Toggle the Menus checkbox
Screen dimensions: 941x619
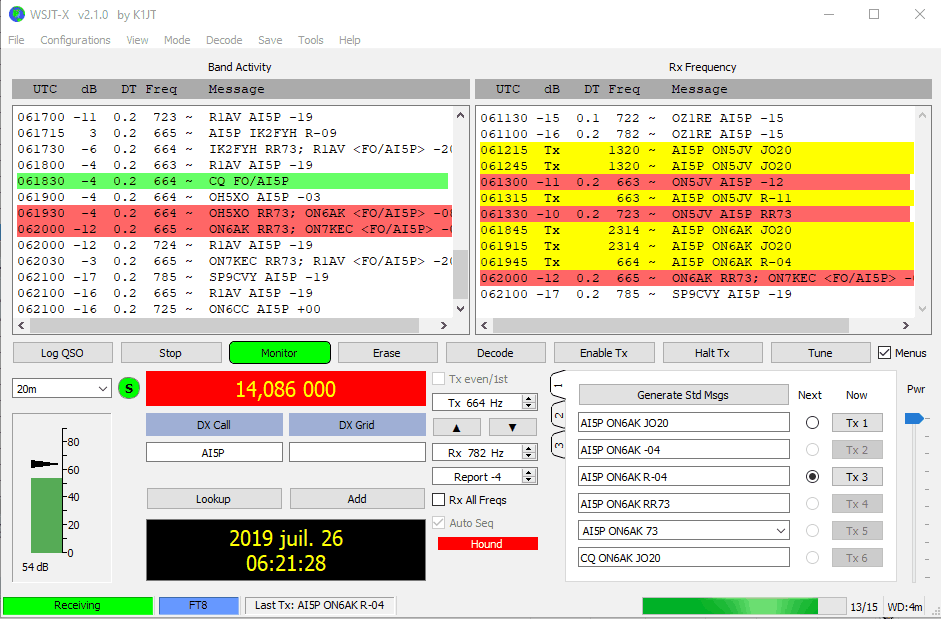coord(884,353)
